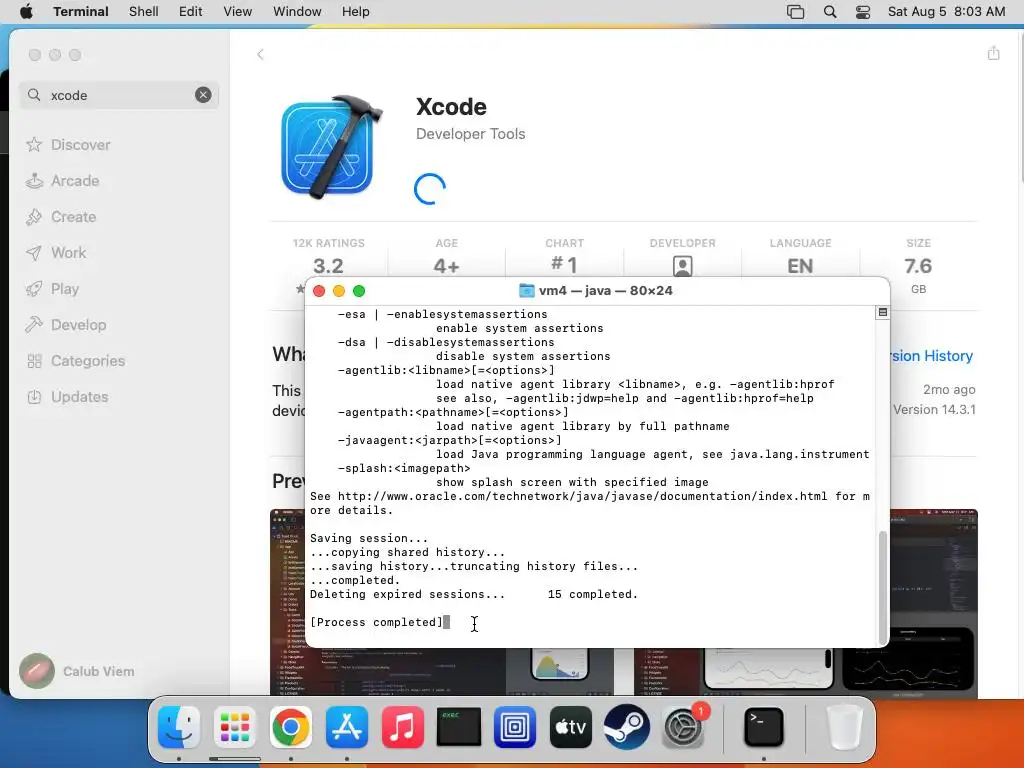Screen dimensions: 1024x768
Task: Open System Settings from the Dock
Action: (683, 727)
